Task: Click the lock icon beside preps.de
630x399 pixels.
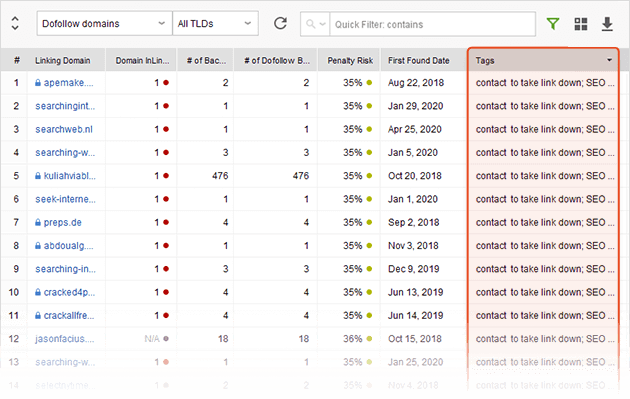Action: 38,222
